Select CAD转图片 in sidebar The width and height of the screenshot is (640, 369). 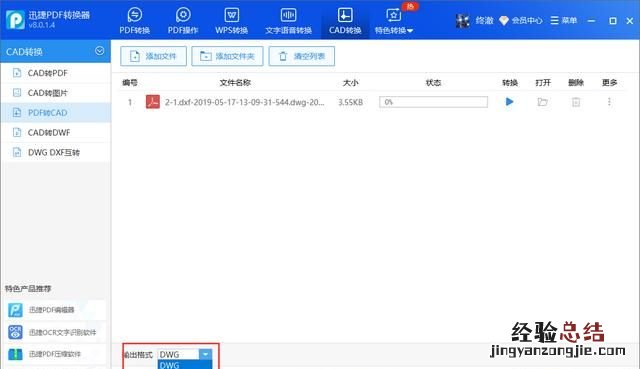tap(56, 93)
